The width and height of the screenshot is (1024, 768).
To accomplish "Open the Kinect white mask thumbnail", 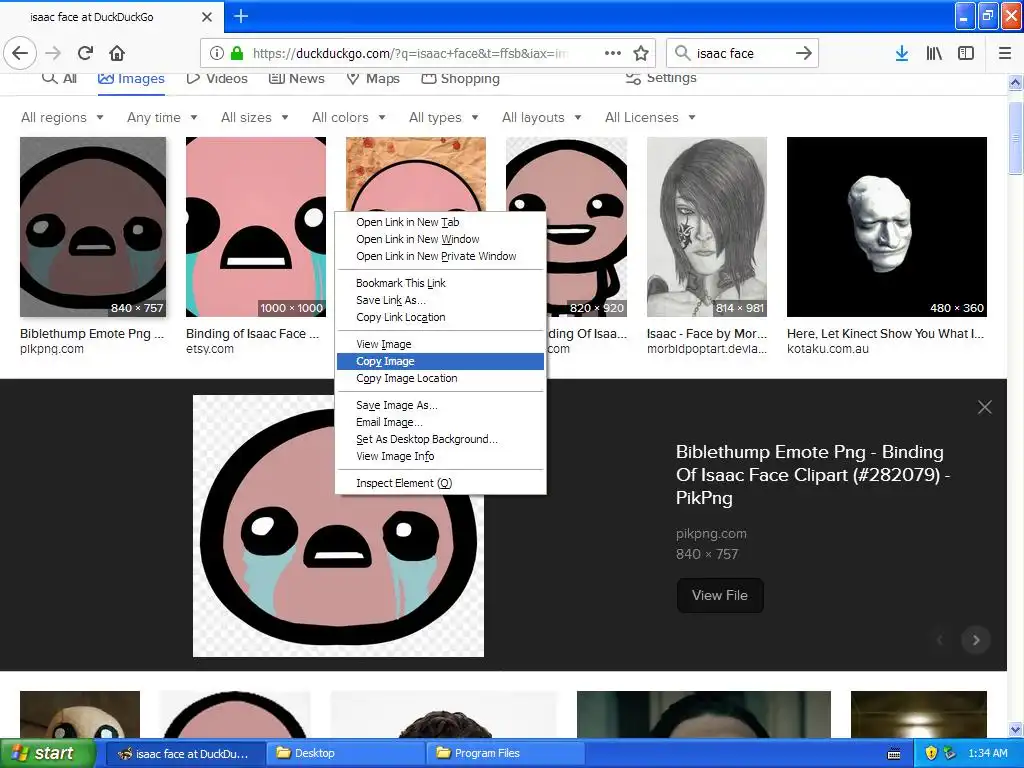I will (886, 227).
